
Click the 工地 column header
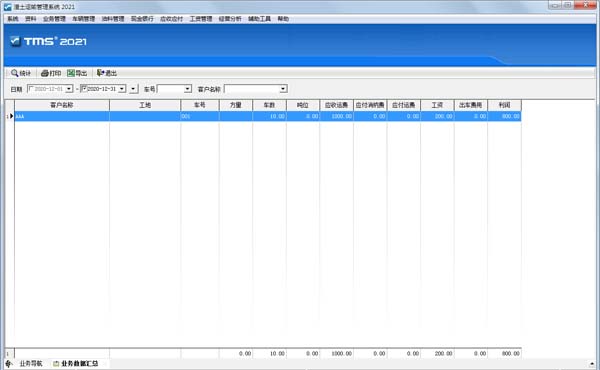pos(145,105)
